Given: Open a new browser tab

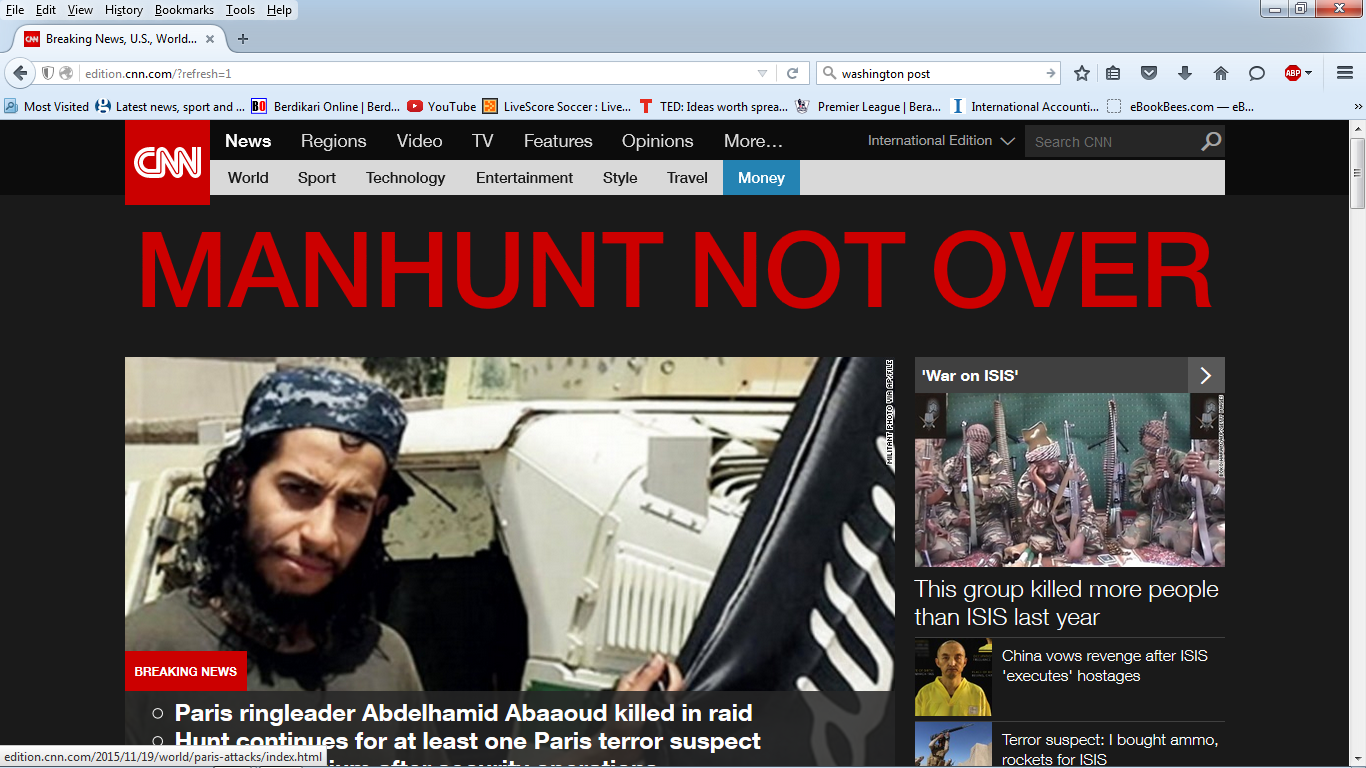Looking at the screenshot, I should [x=242, y=39].
